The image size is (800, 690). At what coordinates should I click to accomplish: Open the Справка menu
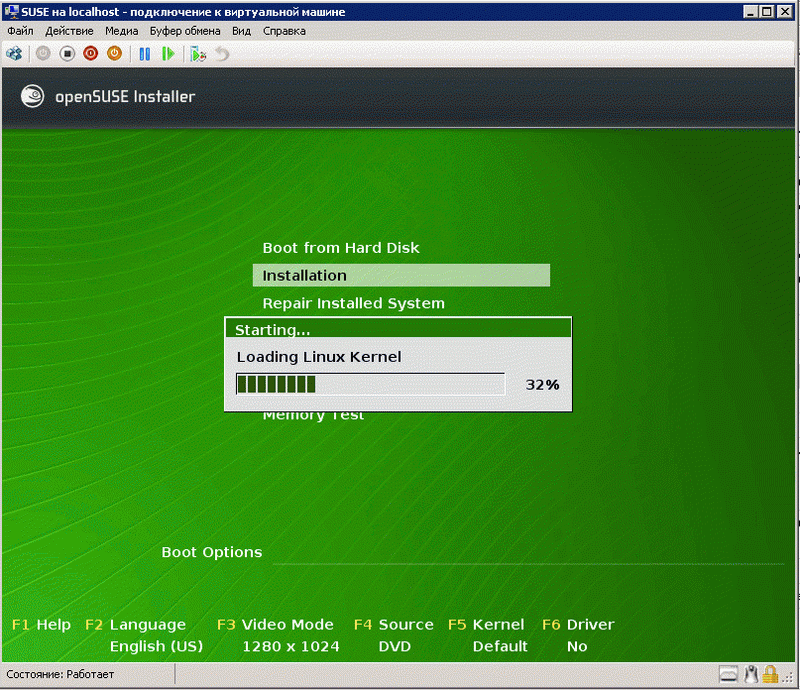point(284,31)
